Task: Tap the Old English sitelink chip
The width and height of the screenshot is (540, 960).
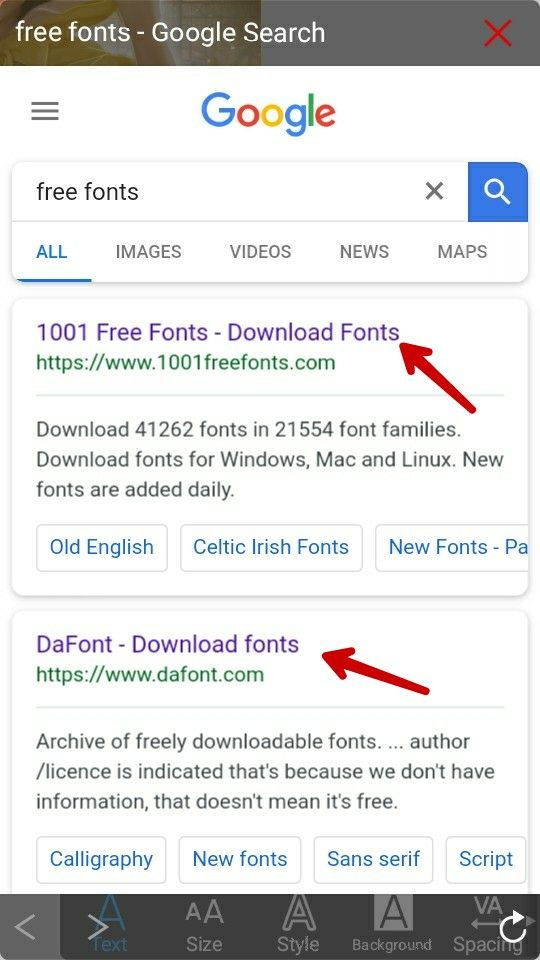Action: (102, 547)
